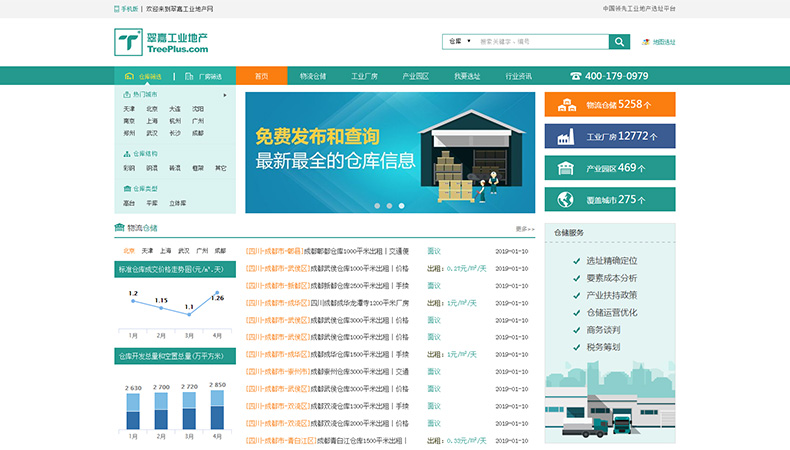Open the 仓库 search category dropdown

point(459,42)
